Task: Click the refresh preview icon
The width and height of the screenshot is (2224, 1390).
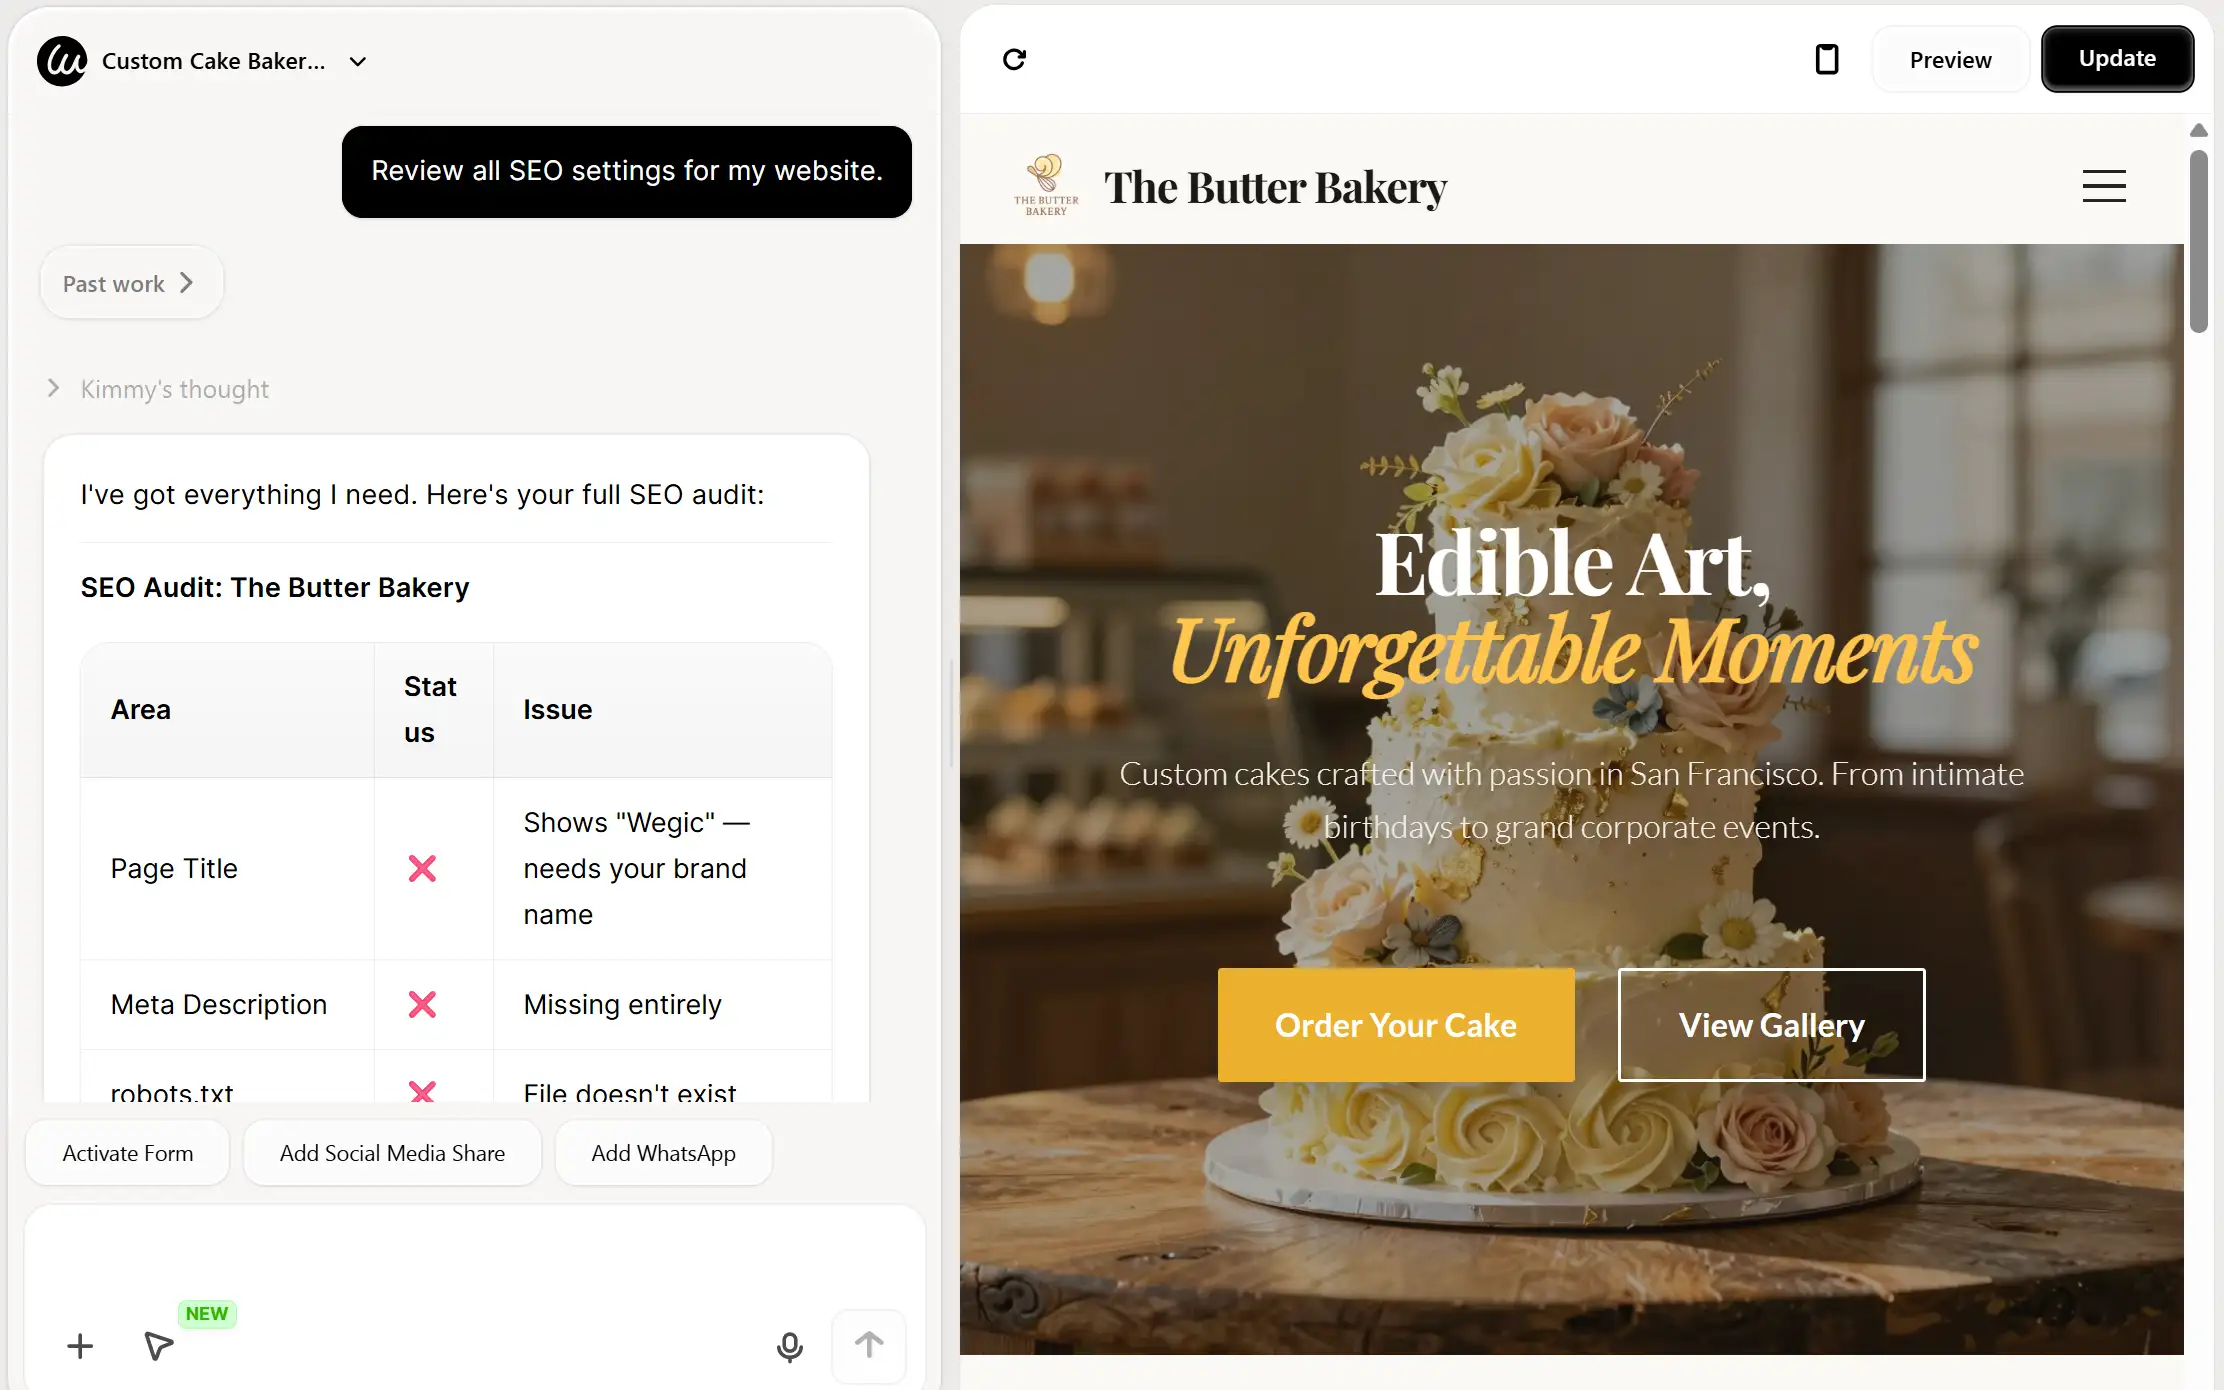Action: tap(1014, 60)
